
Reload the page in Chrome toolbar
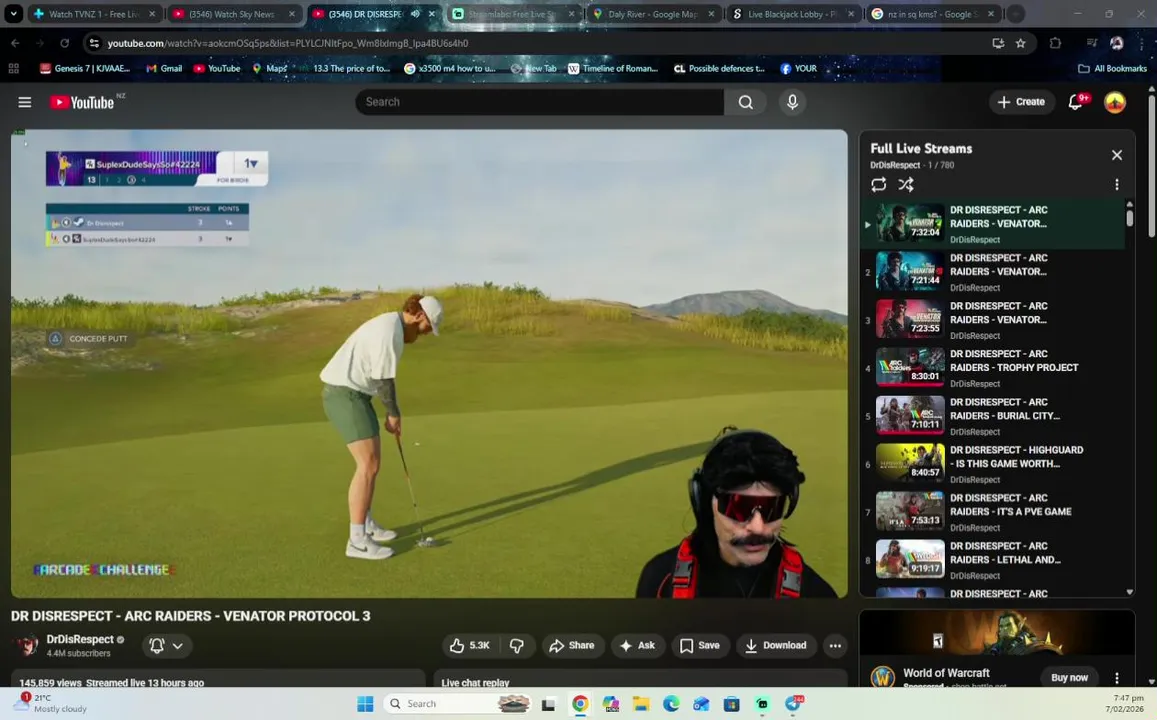65,43
